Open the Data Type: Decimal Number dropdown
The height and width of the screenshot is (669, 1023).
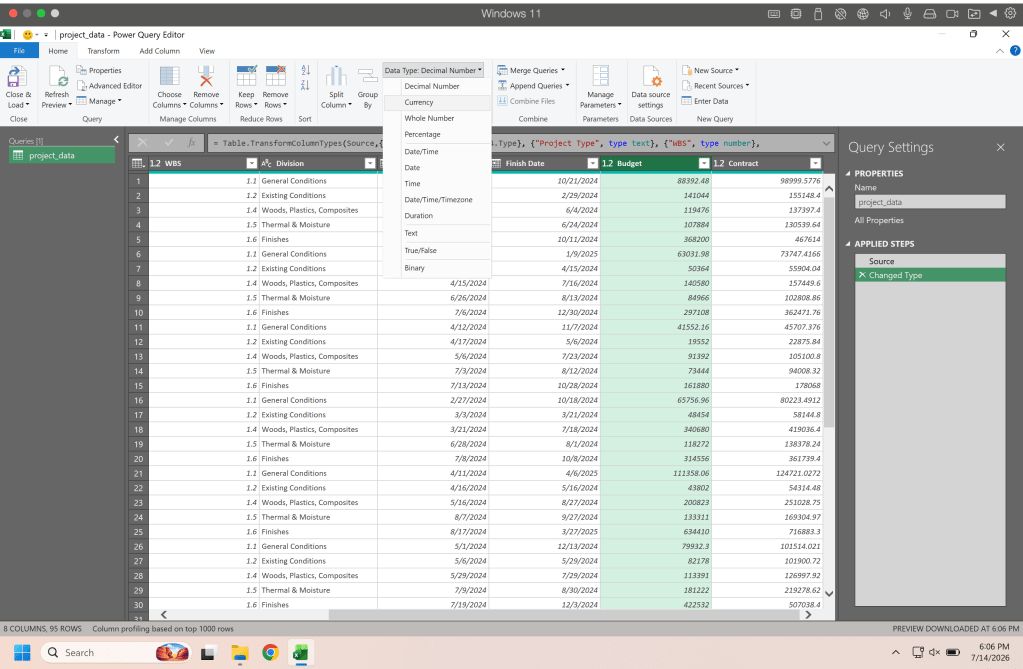click(x=433, y=70)
